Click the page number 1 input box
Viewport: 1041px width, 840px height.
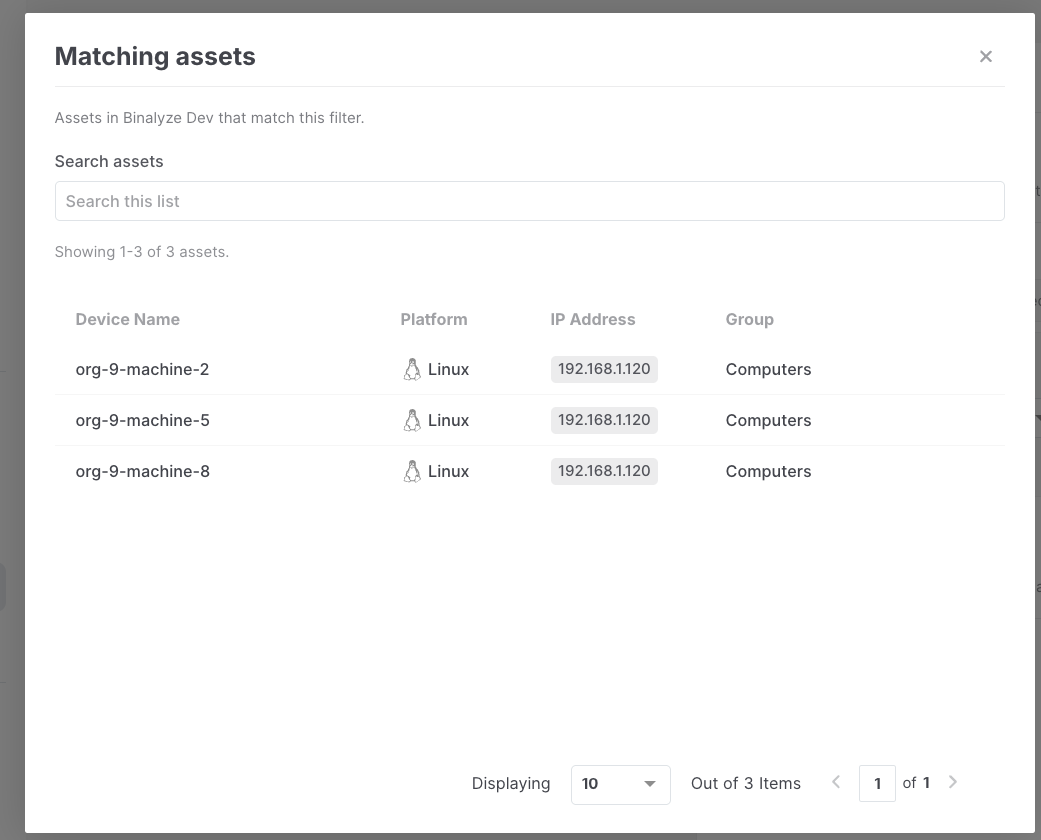tap(877, 784)
